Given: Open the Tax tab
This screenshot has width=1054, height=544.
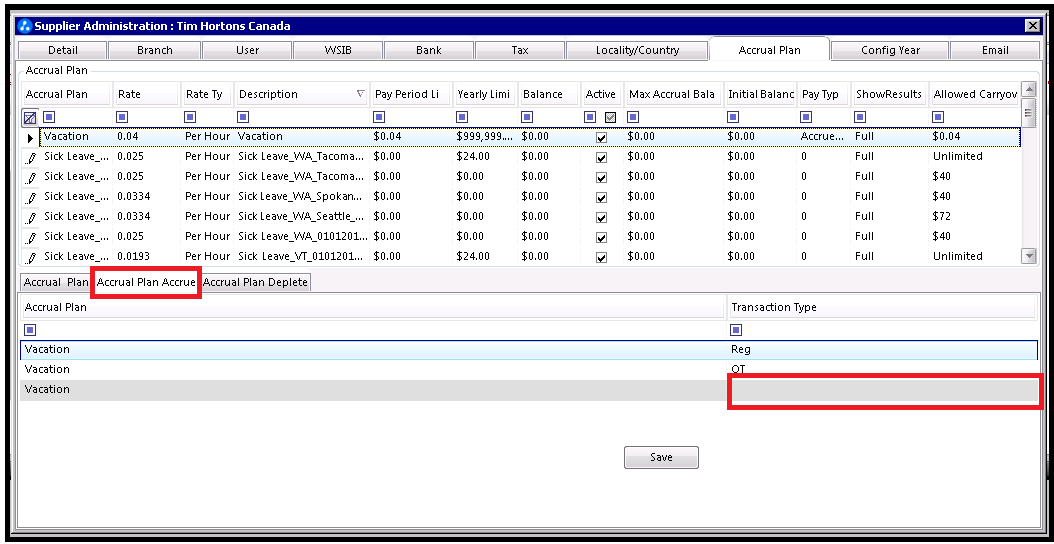Looking at the screenshot, I should coord(520,50).
